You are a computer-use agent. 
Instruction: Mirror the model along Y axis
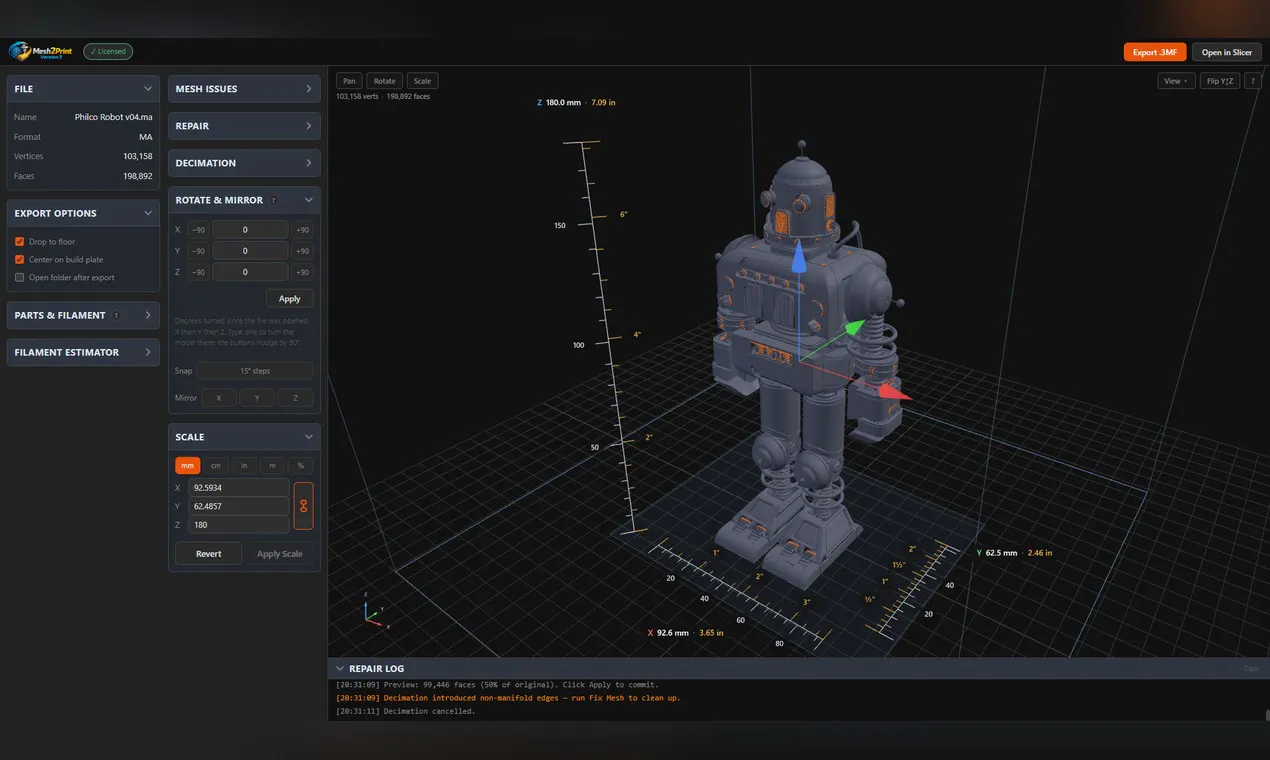pyautogui.click(x=257, y=398)
